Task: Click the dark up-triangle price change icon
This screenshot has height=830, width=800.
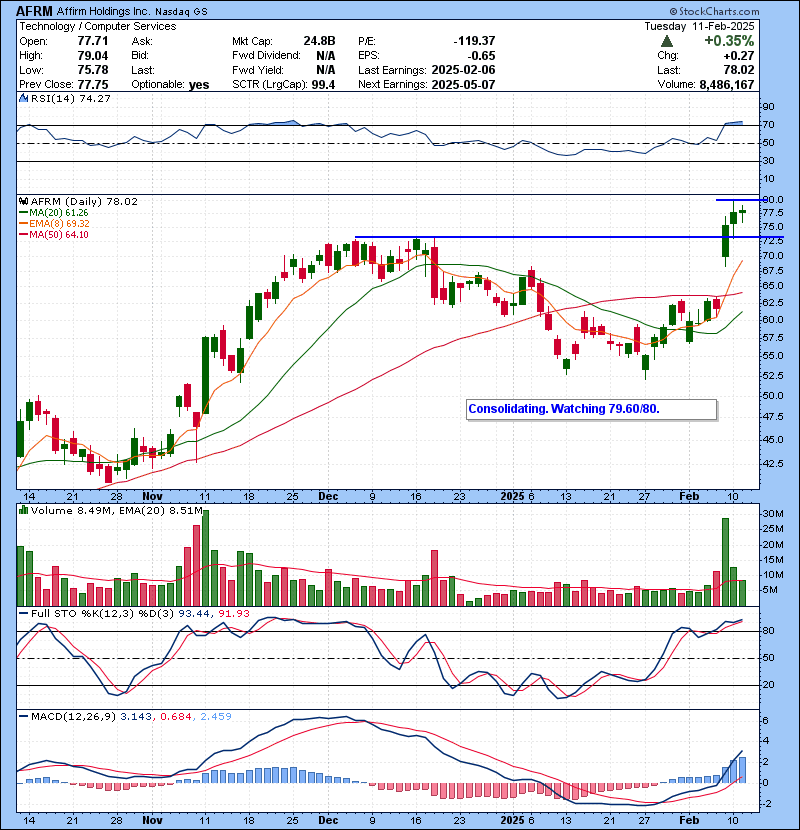Action: [x=667, y=41]
